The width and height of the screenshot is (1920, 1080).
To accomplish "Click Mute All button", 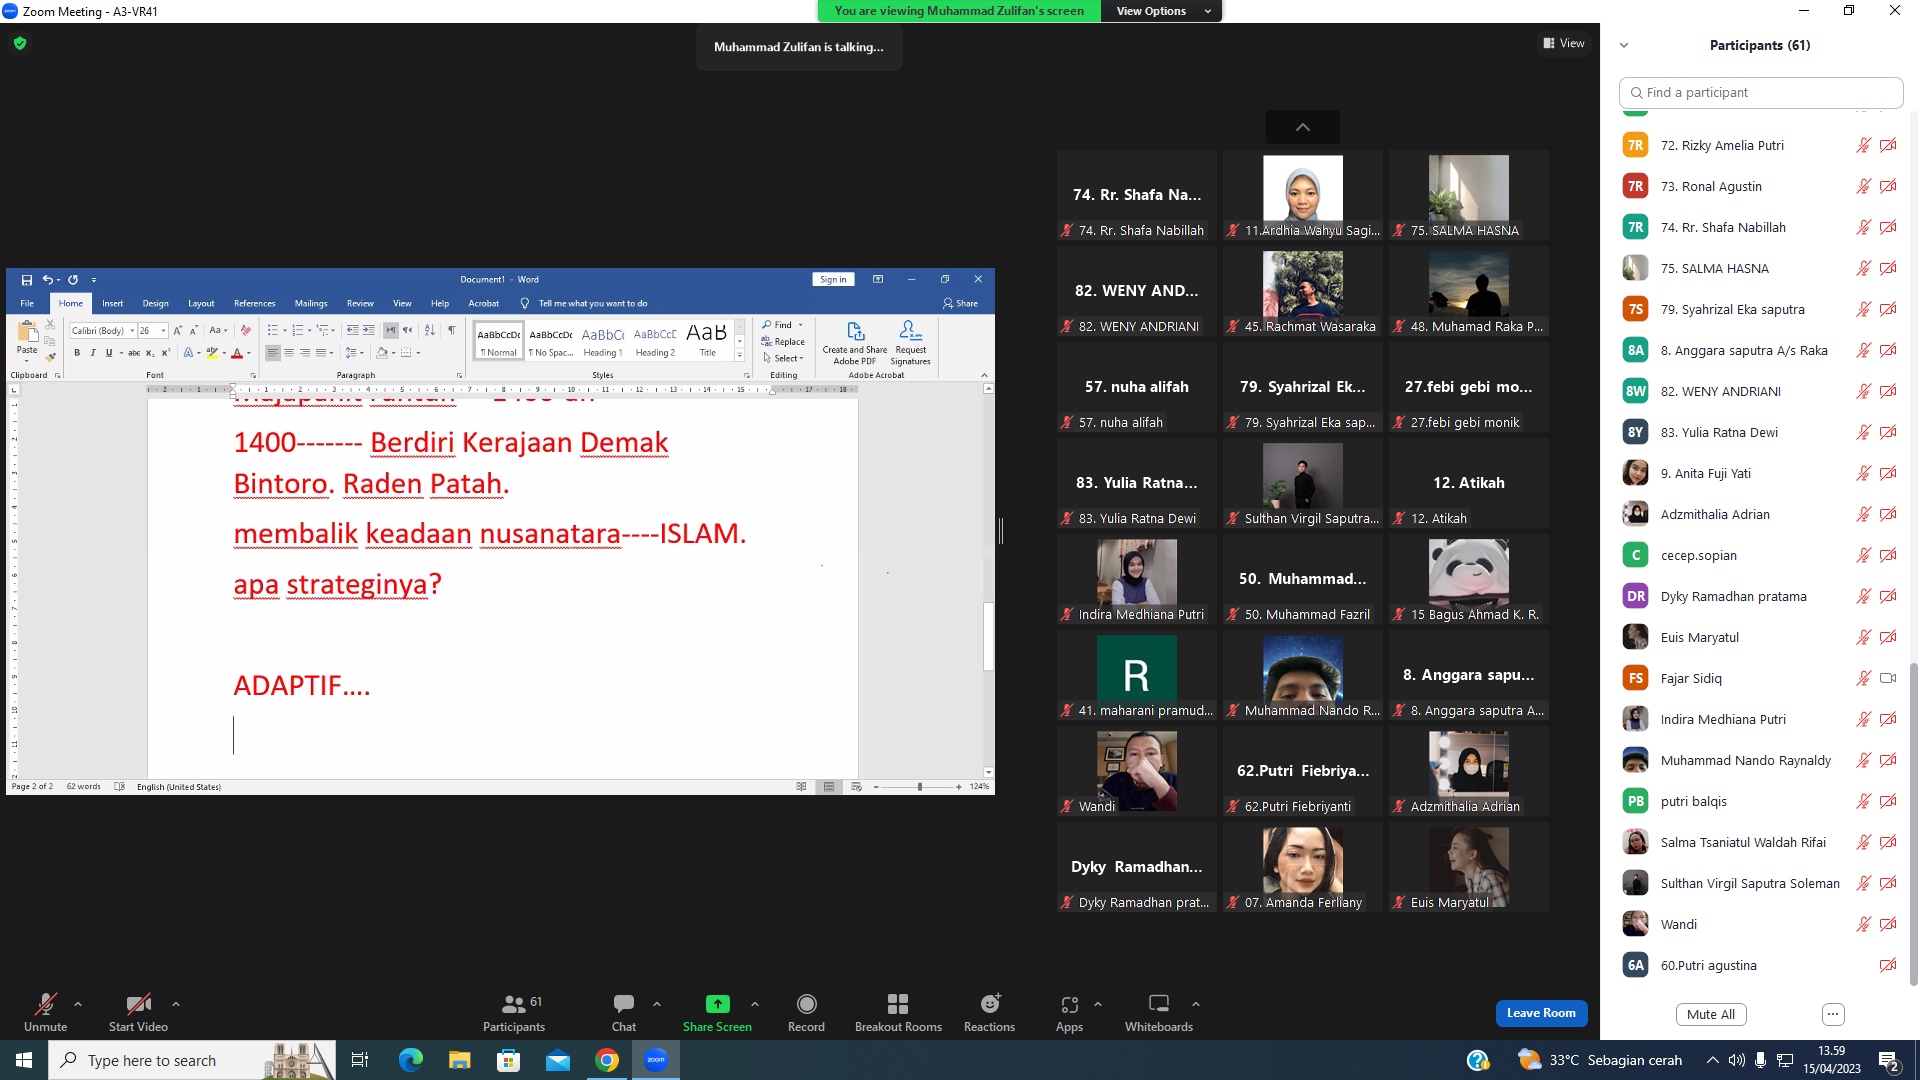I will coord(1711,1014).
